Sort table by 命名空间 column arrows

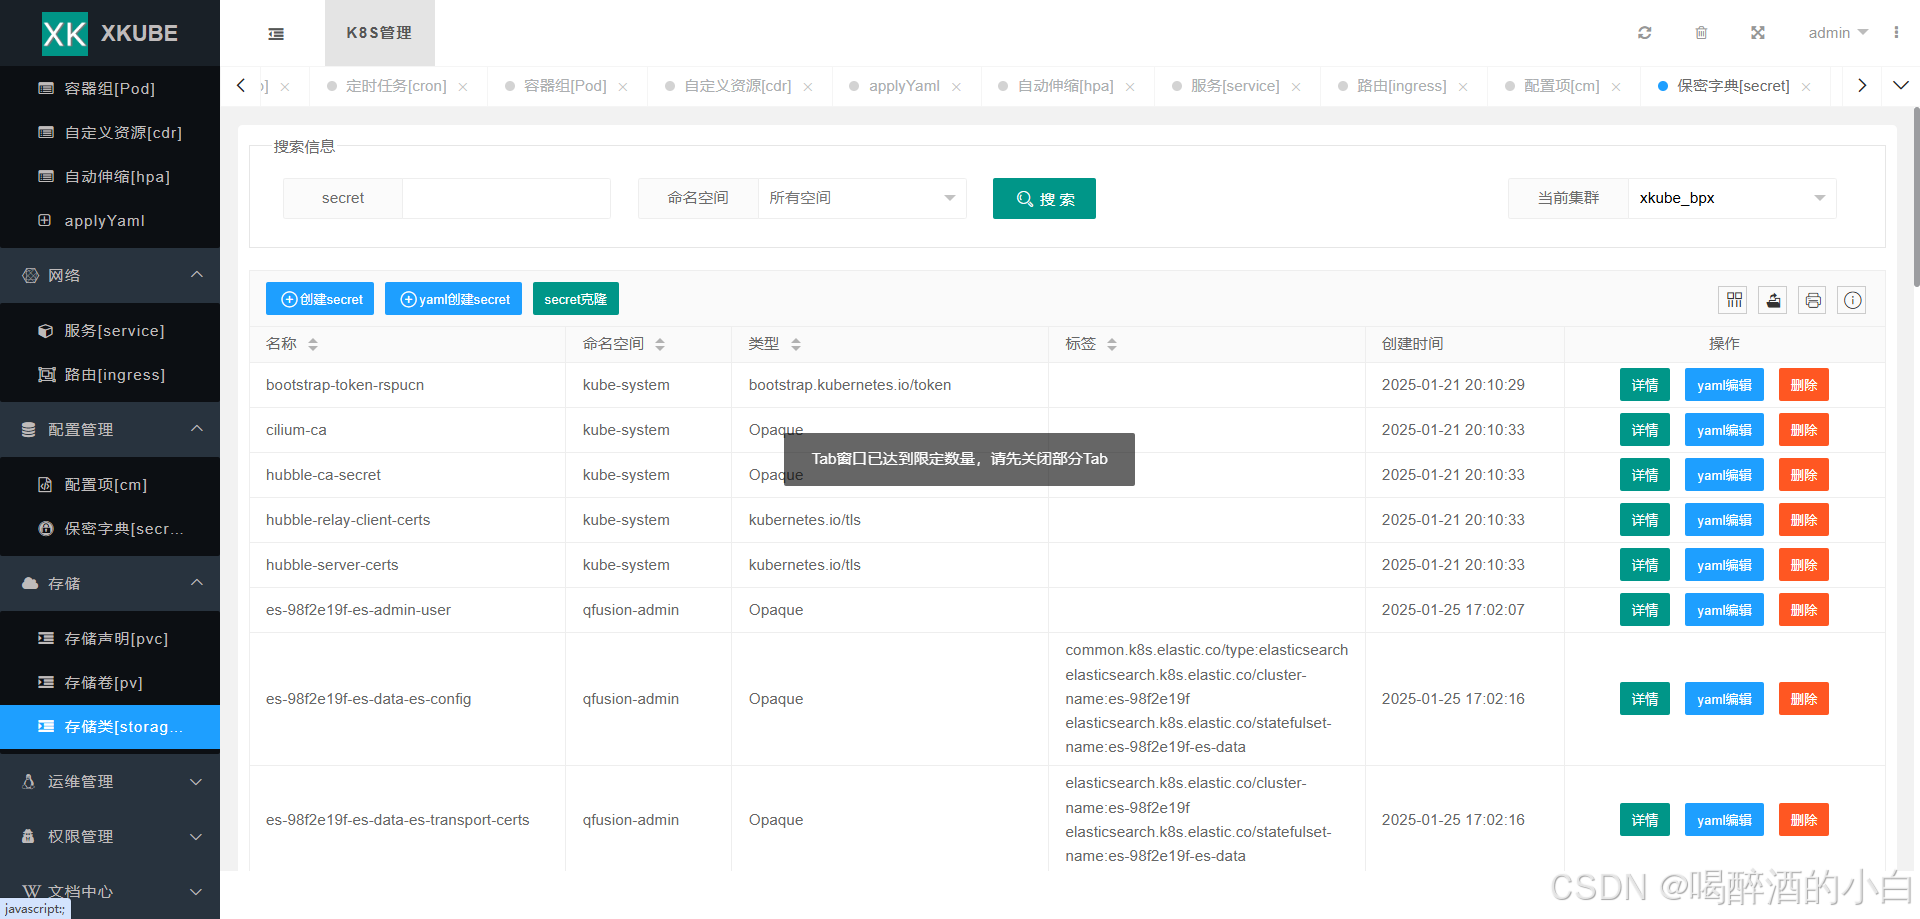coord(660,344)
